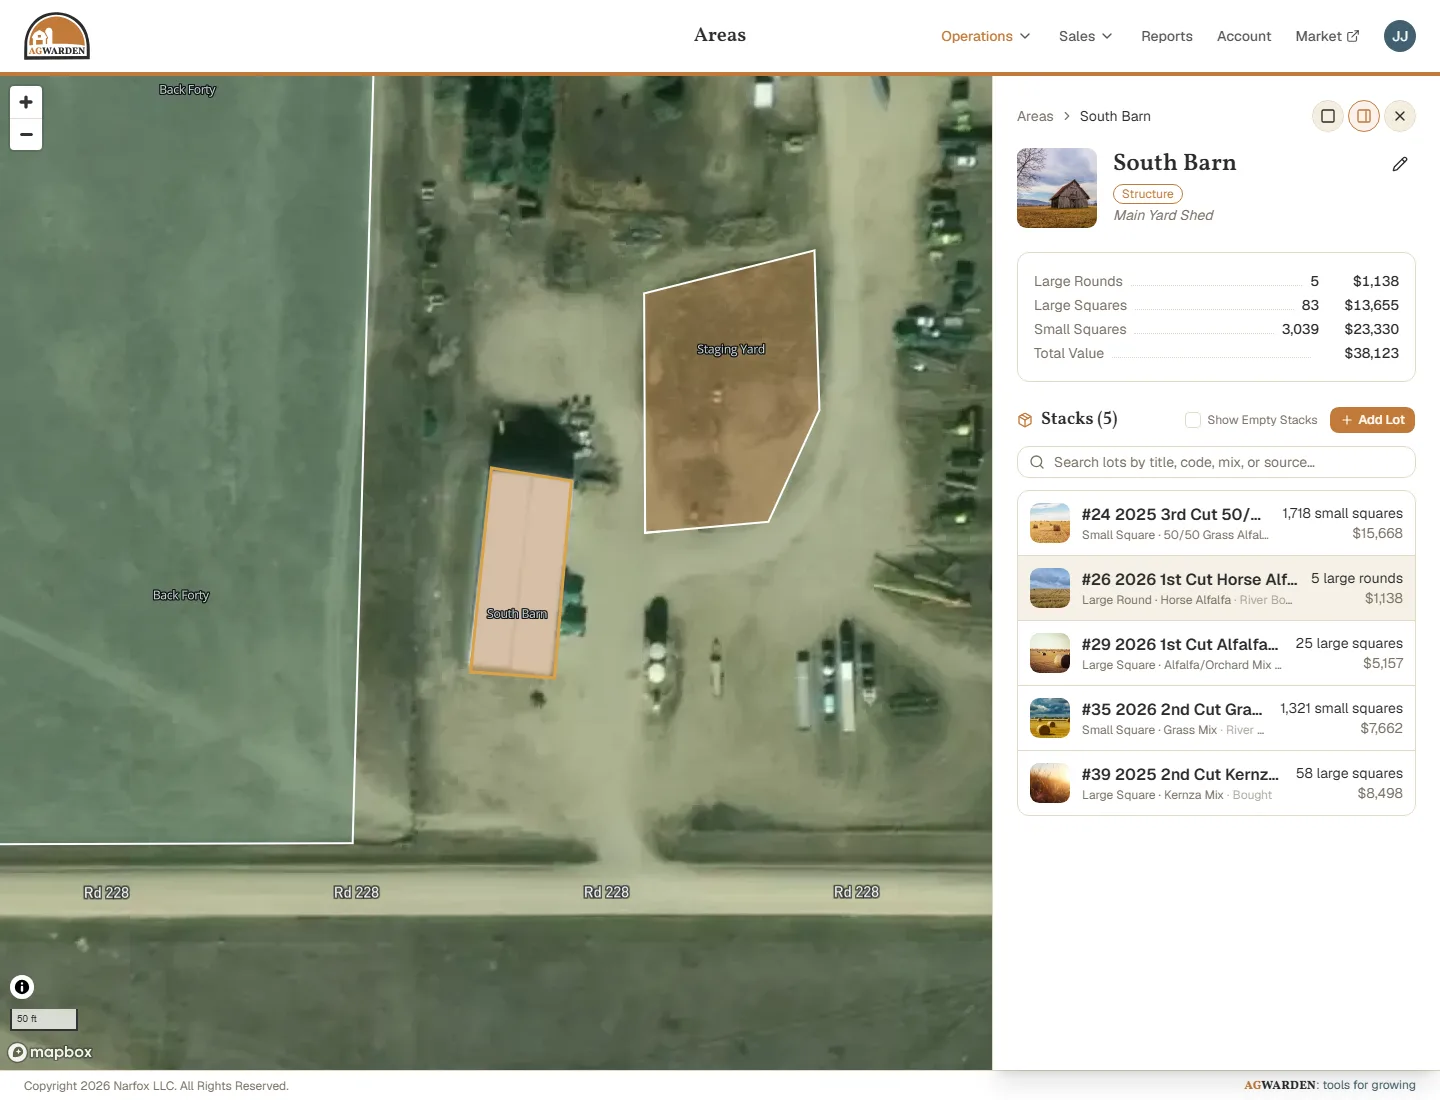This screenshot has width=1440, height=1100.
Task: Click the Total Value $38,123 amount
Action: click(1371, 353)
